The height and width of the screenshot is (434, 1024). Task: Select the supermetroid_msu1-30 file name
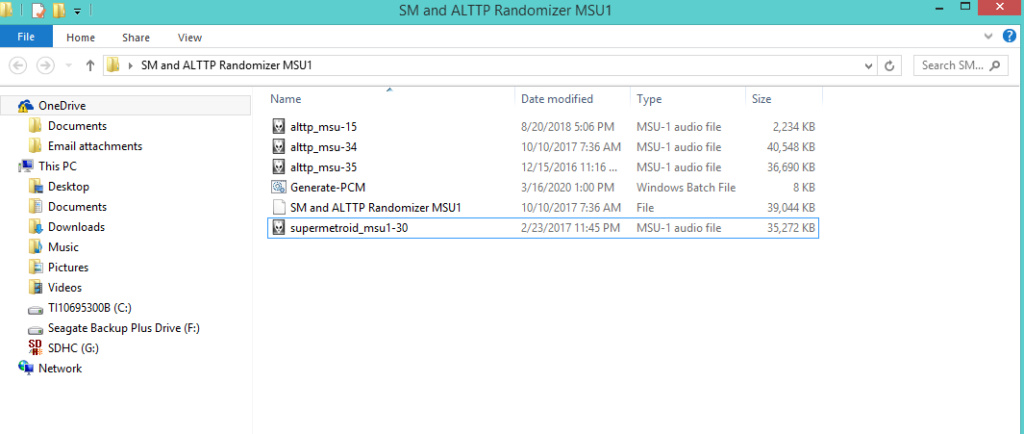pyautogui.click(x=349, y=228)
